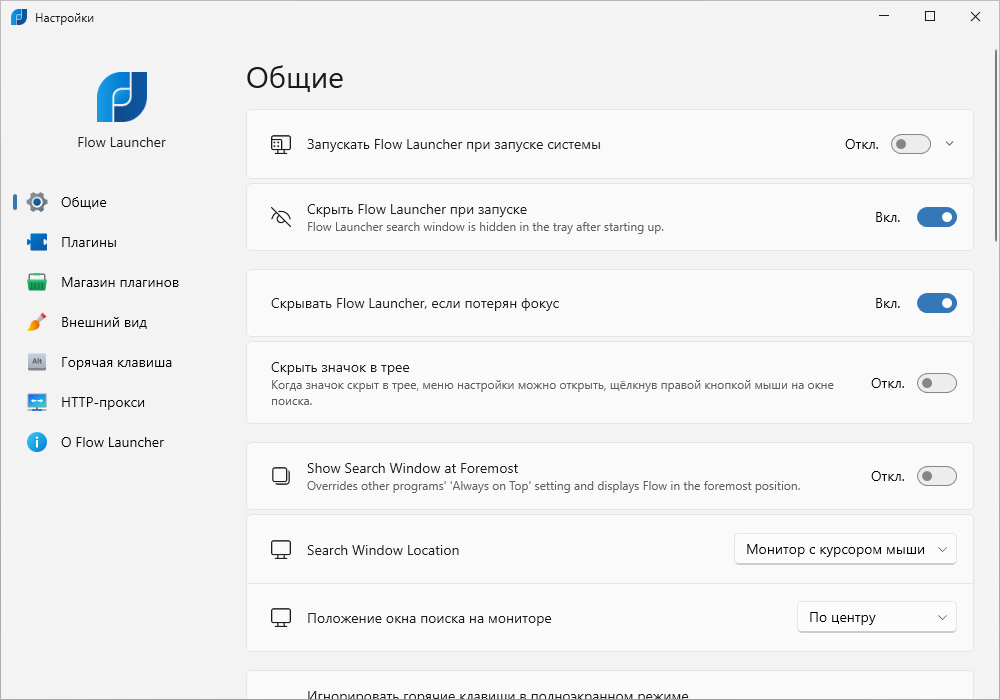Click the Flow Launcher icon in title bar
Viewport: 1000px width, 700px height.
19,17
